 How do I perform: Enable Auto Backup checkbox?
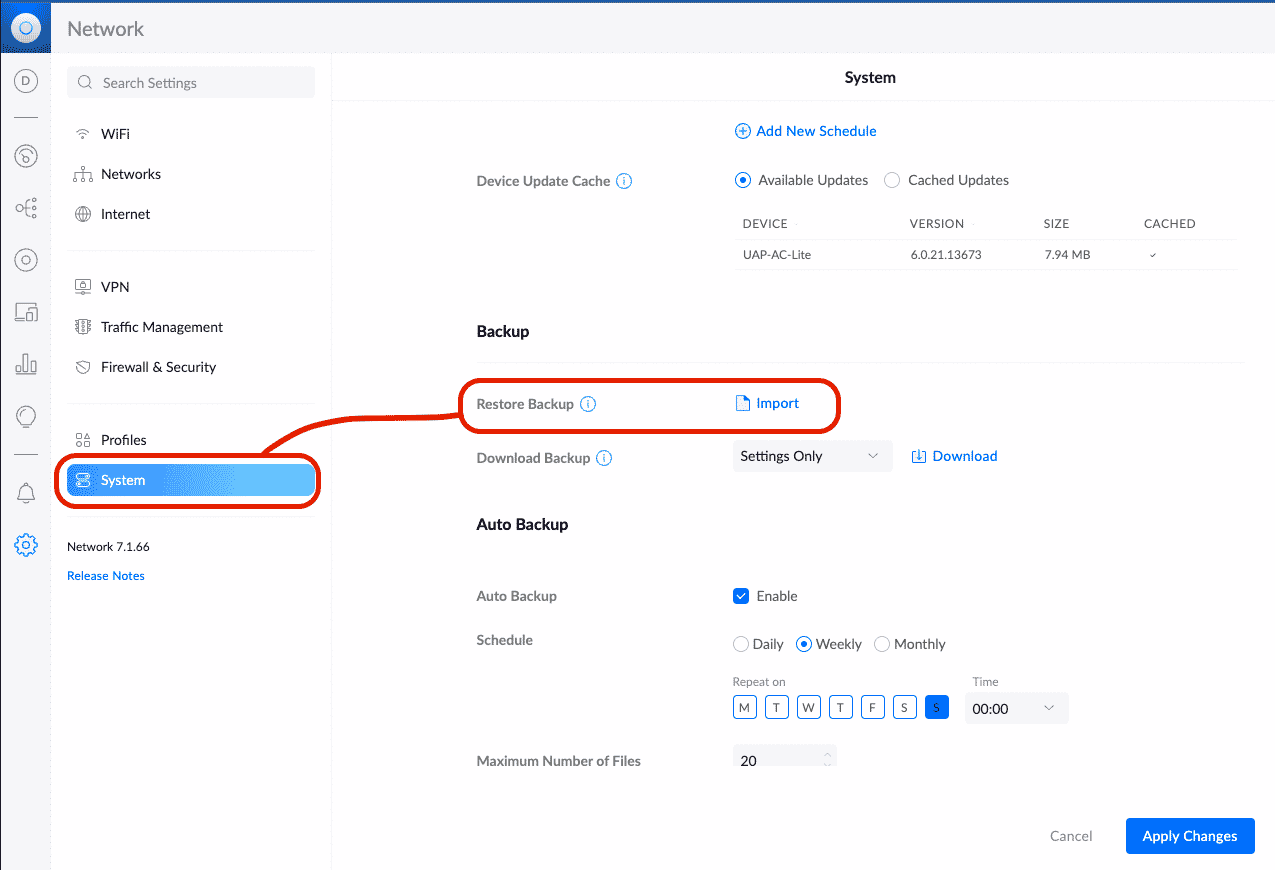tap(741, 595)
